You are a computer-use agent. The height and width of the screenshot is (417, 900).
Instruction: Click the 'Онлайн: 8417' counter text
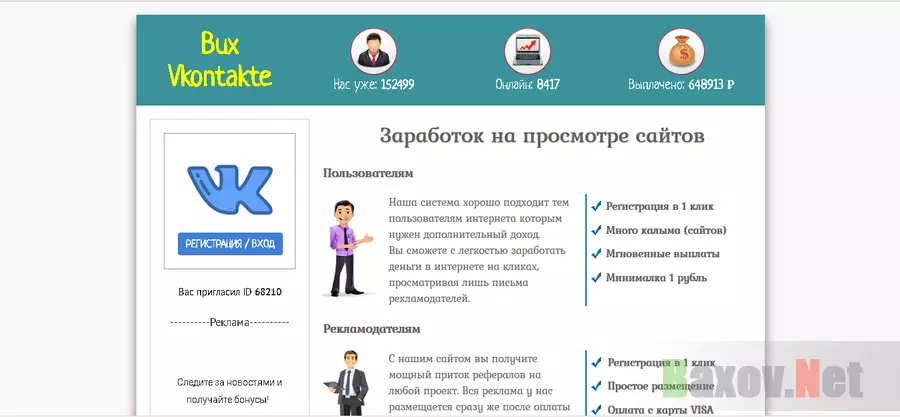[x=527, y=85]
